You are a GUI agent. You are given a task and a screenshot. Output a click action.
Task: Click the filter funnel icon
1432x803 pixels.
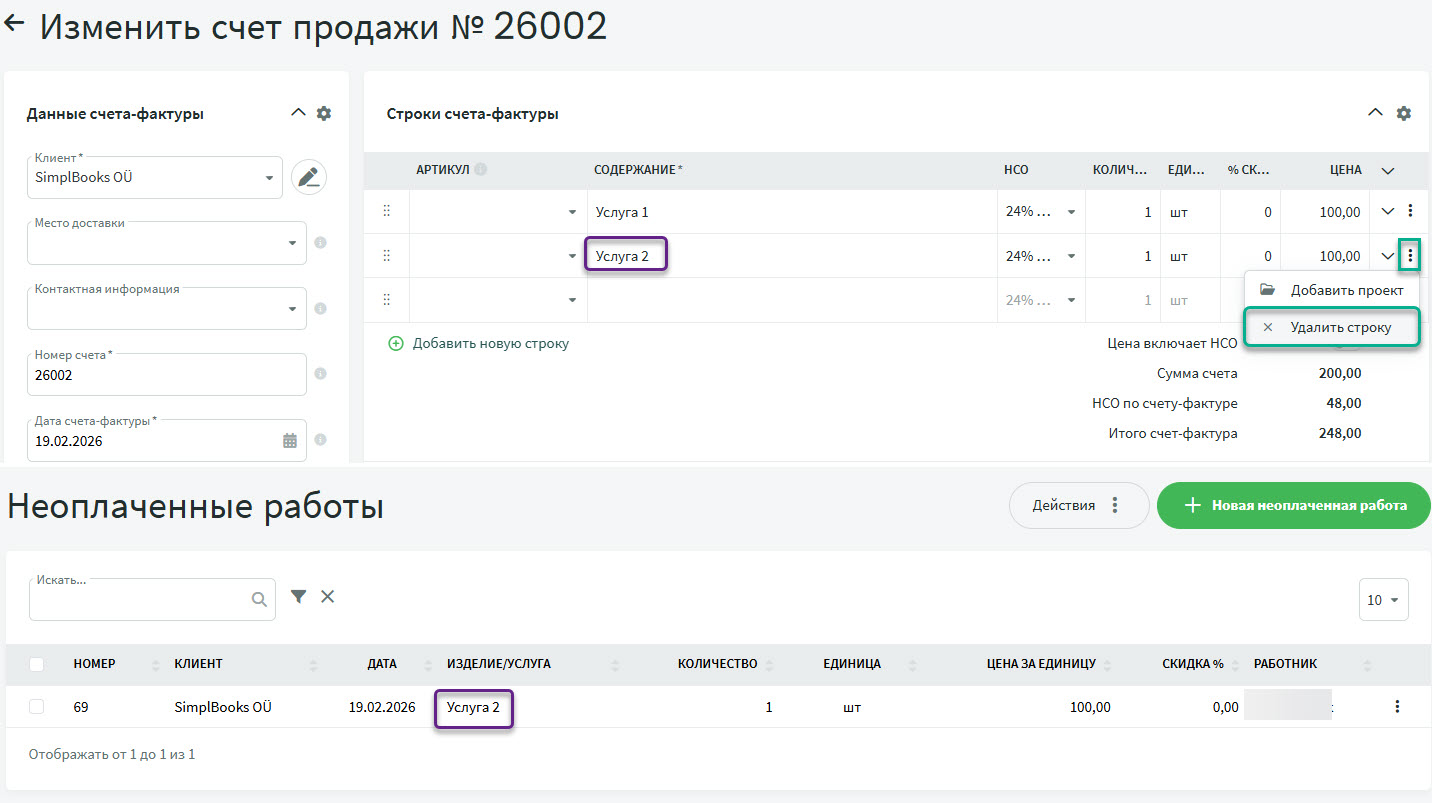(x=298, y=597)
